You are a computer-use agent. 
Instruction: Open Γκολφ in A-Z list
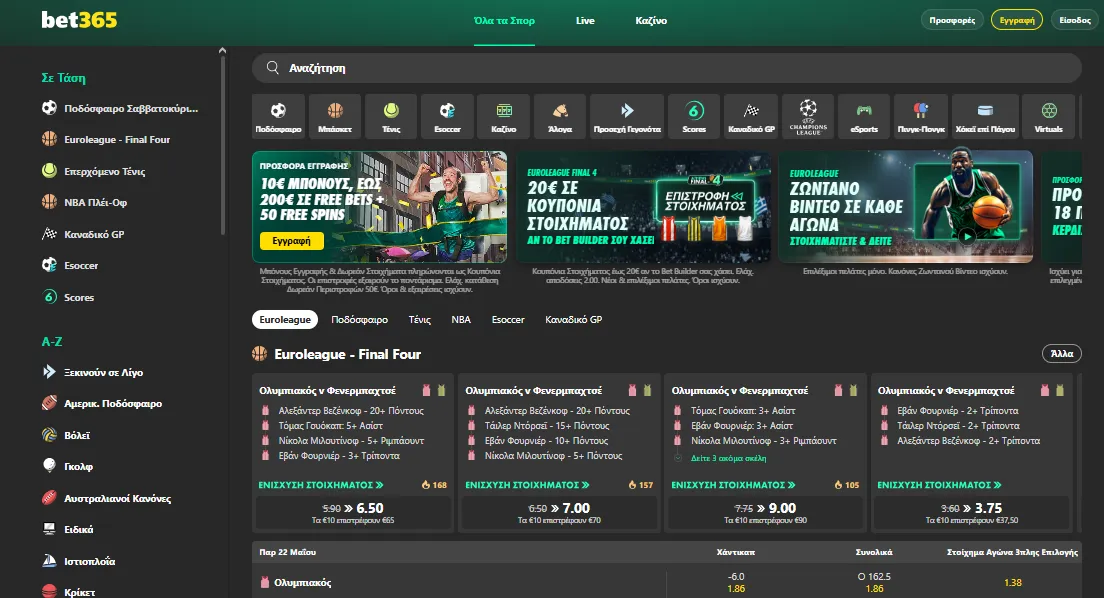[67, 466]
